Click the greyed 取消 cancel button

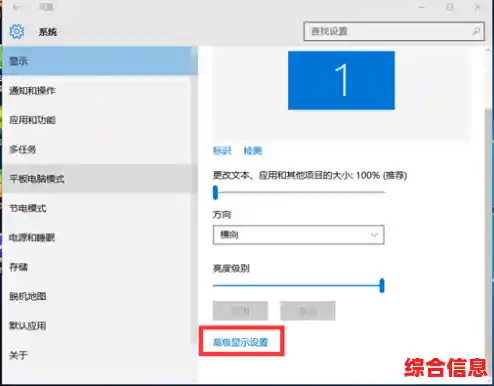tap(308, 311)
